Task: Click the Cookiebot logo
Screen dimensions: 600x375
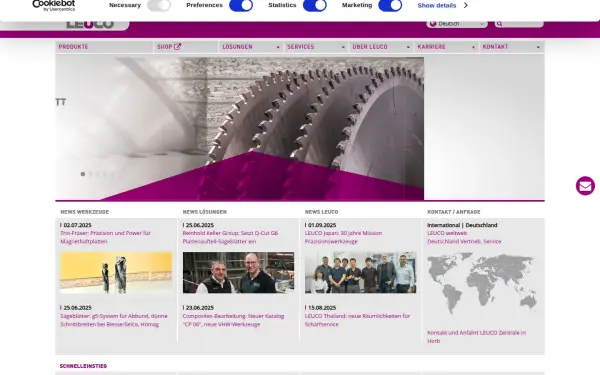Action: [x=54, y=5]
